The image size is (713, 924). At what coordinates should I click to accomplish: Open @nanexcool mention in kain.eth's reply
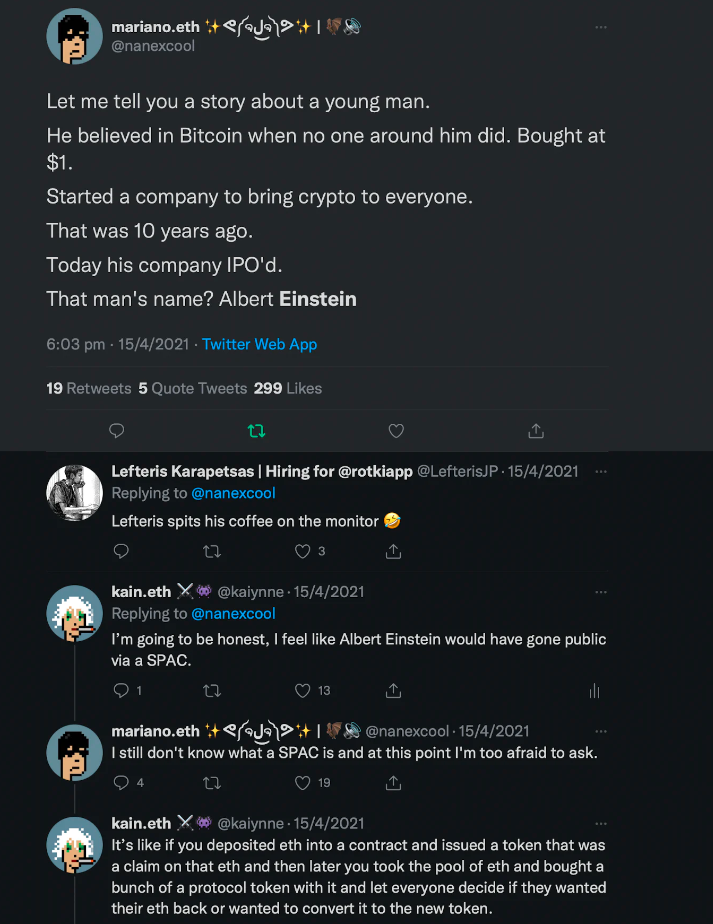tap(233, 613)
